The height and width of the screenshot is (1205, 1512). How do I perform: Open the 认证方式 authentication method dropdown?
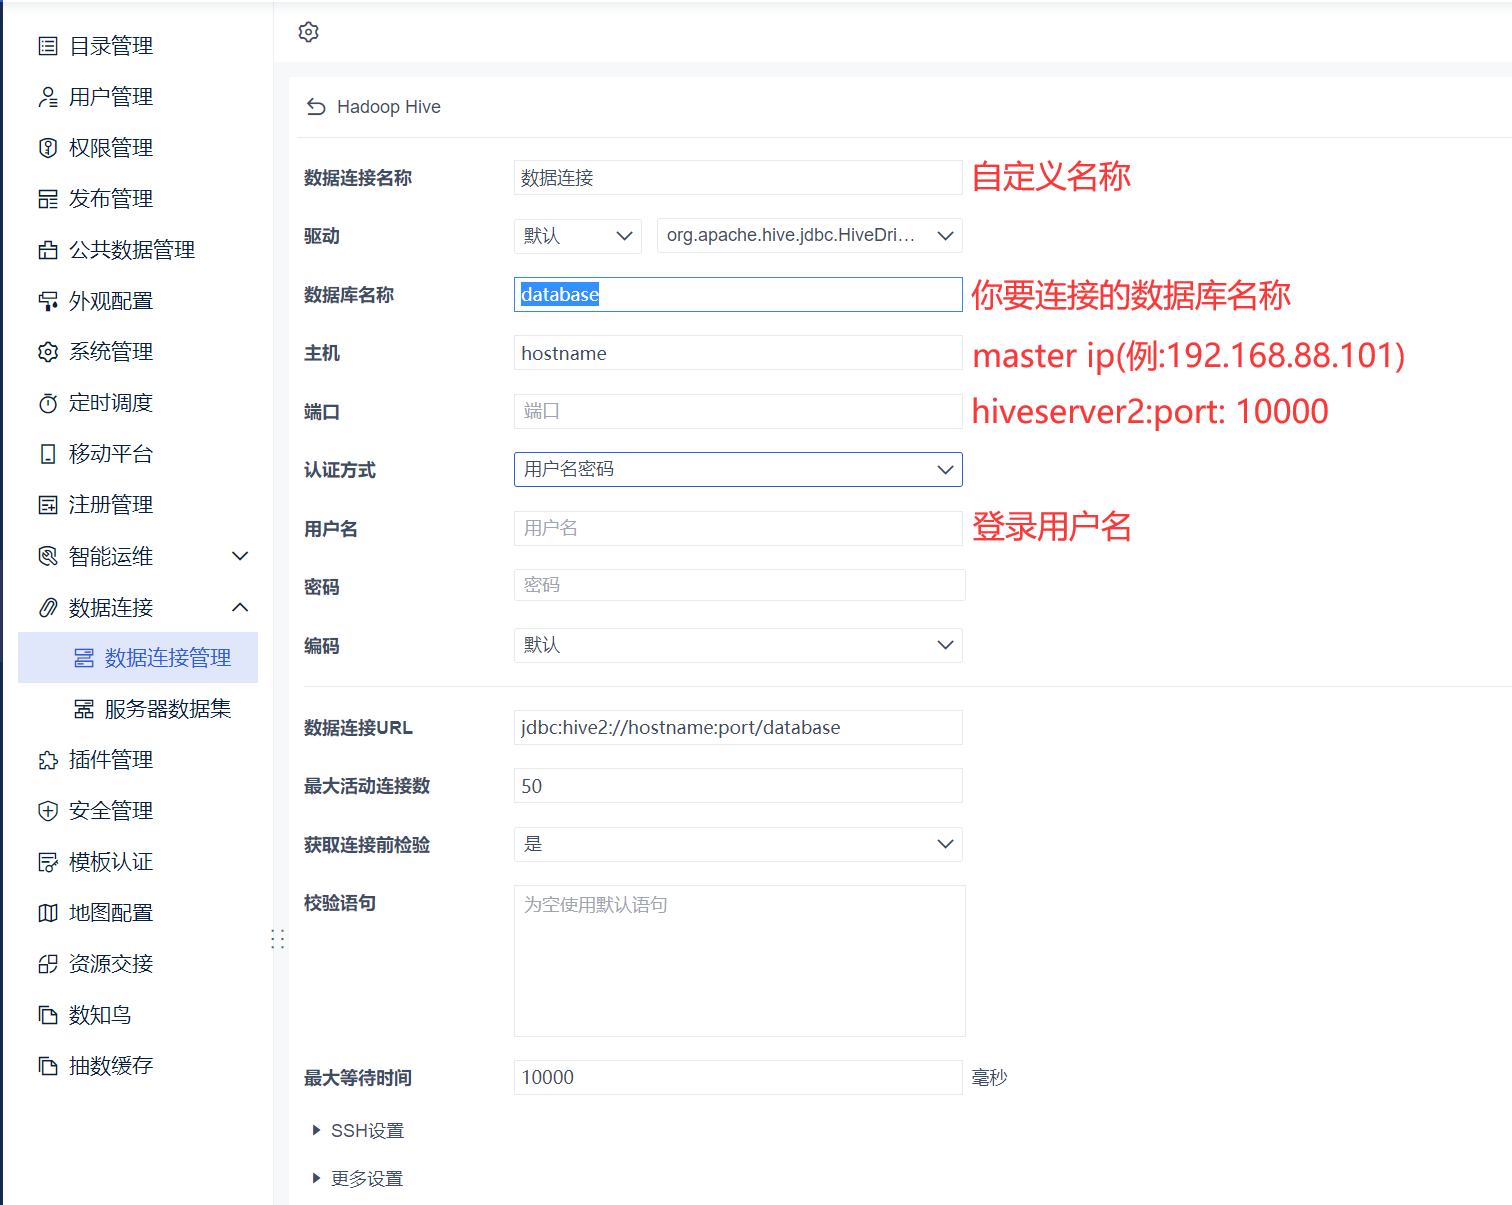738,469
